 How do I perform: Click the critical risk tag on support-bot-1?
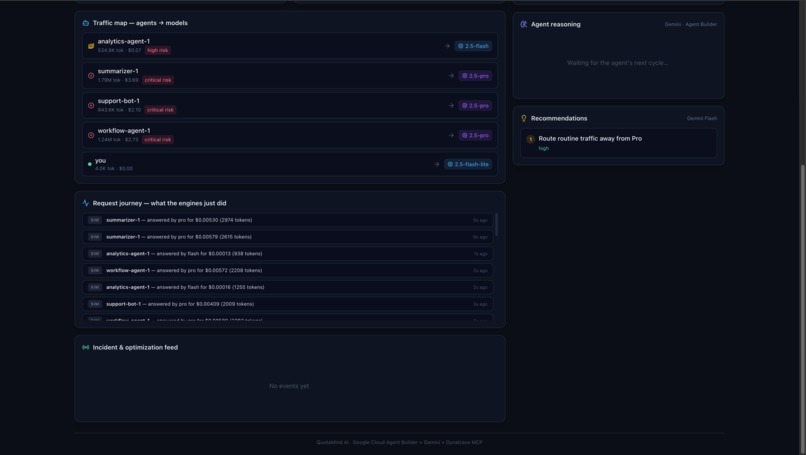(x=160, y=110)
